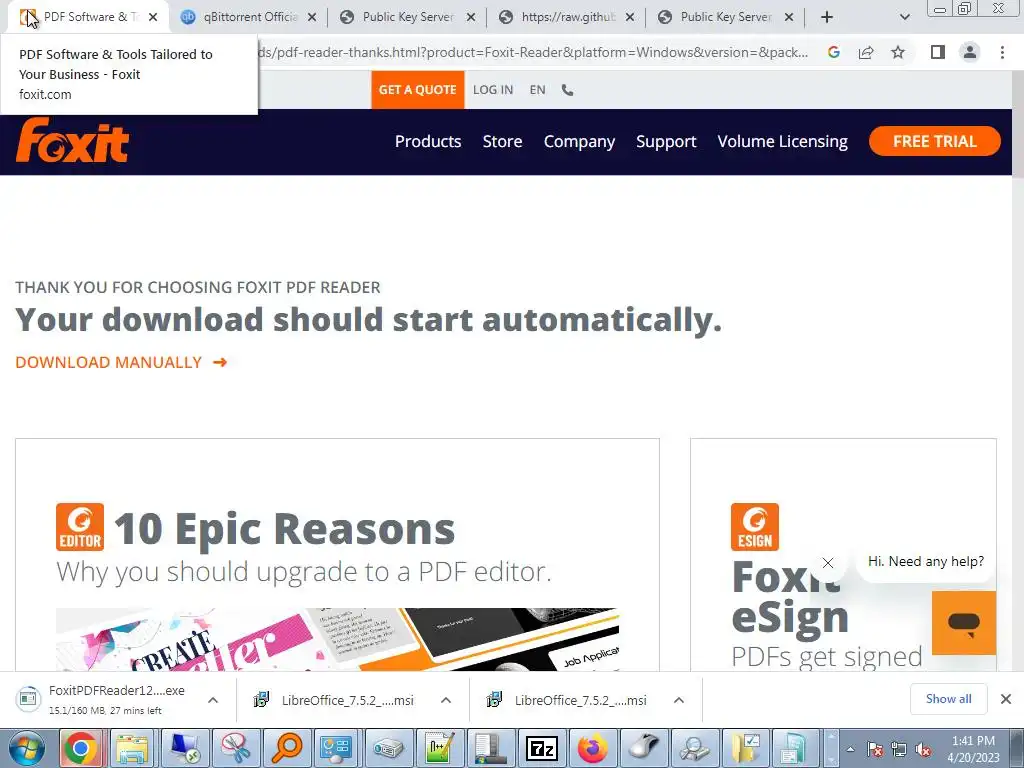
Task: Expand first LibreOffice download options chevron
Action: [x=446, y=700]
